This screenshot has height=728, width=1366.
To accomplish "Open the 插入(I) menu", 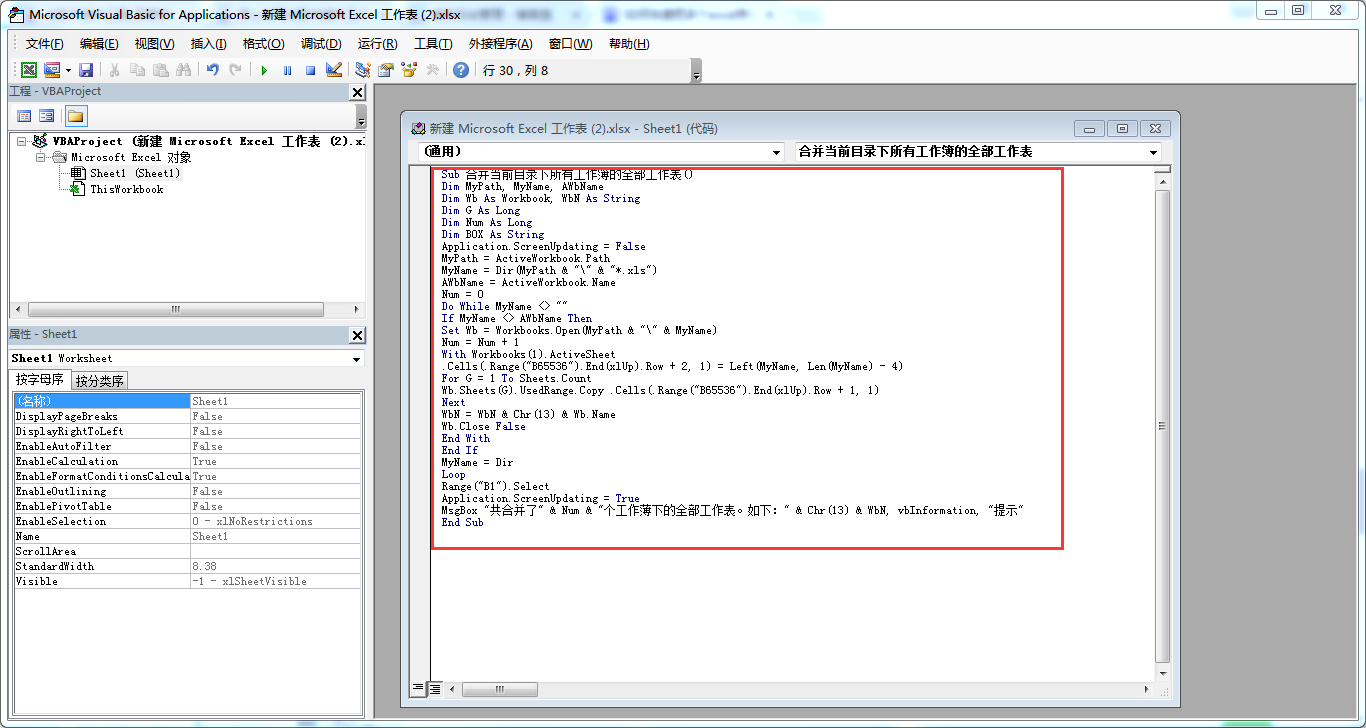I will 208,44.
